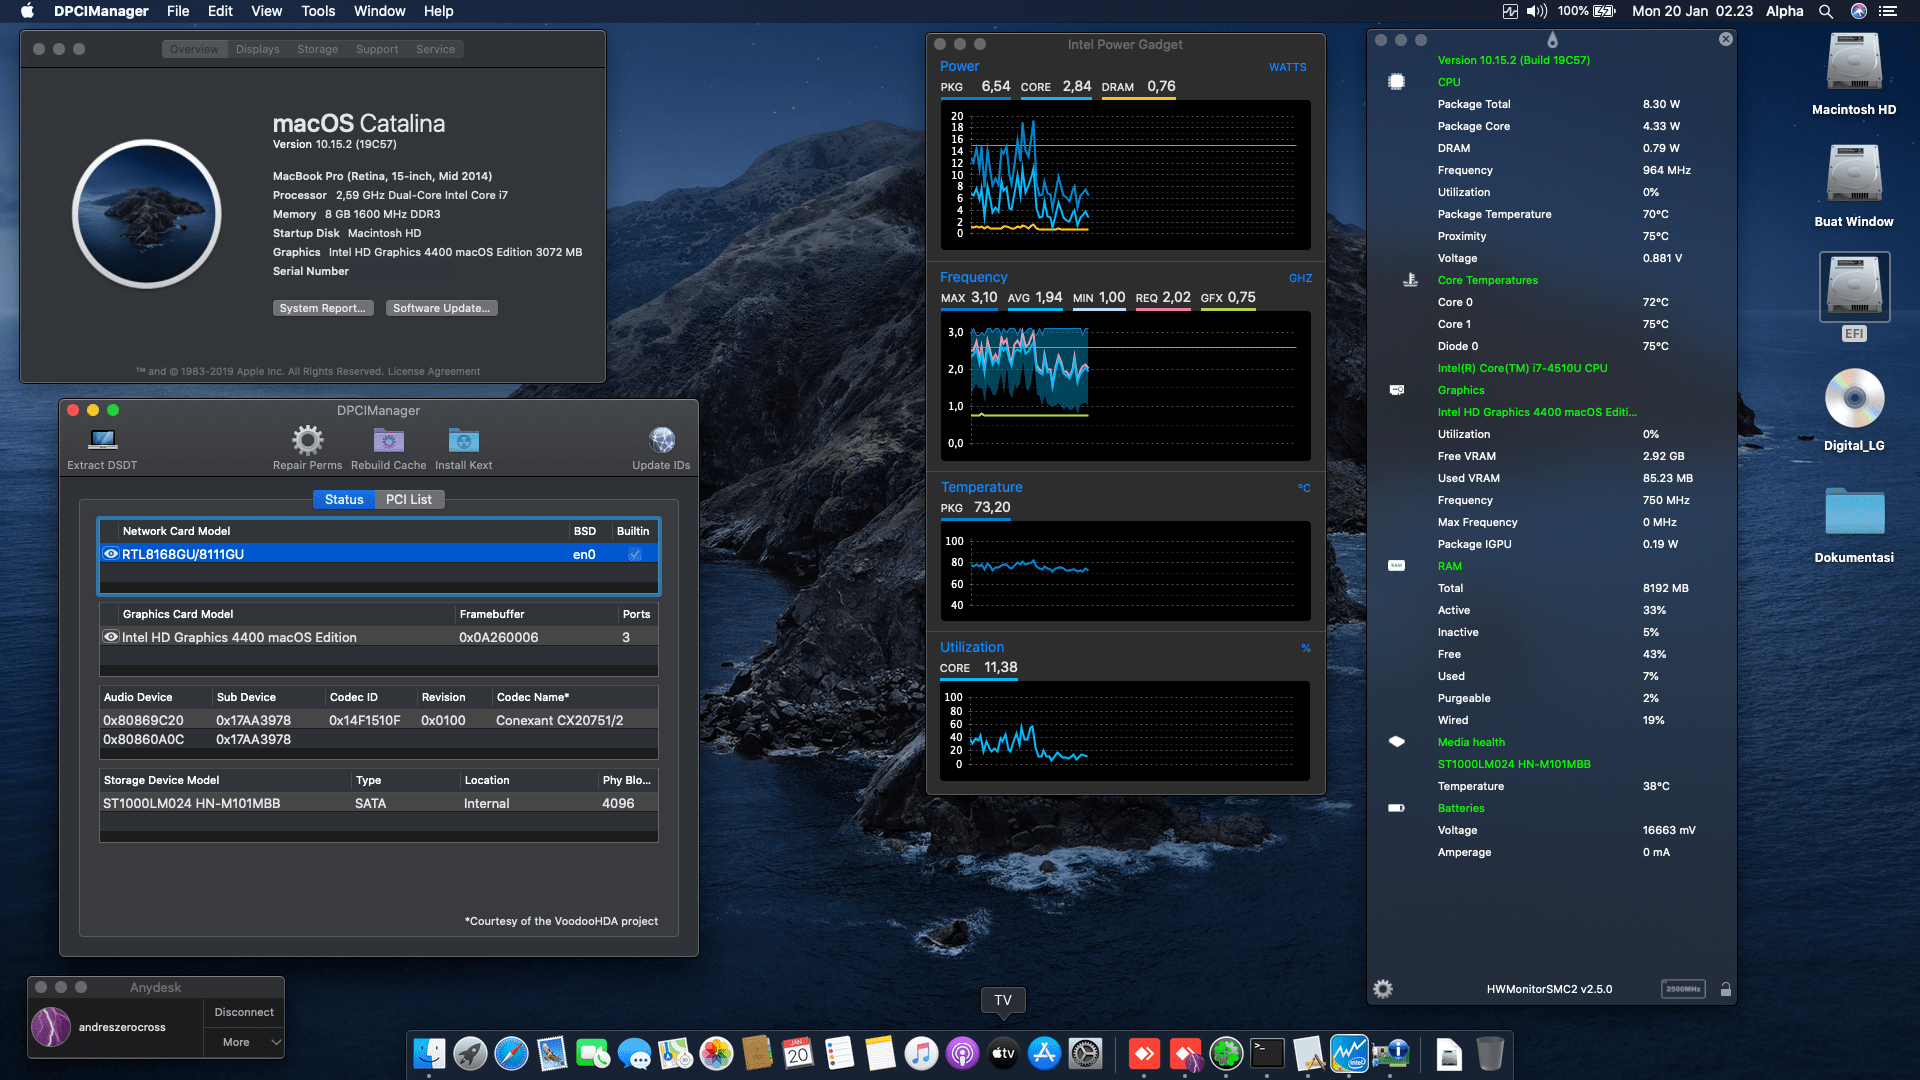
Task: Open Calendar from the Dock
Action: (x=798, y=1053)
